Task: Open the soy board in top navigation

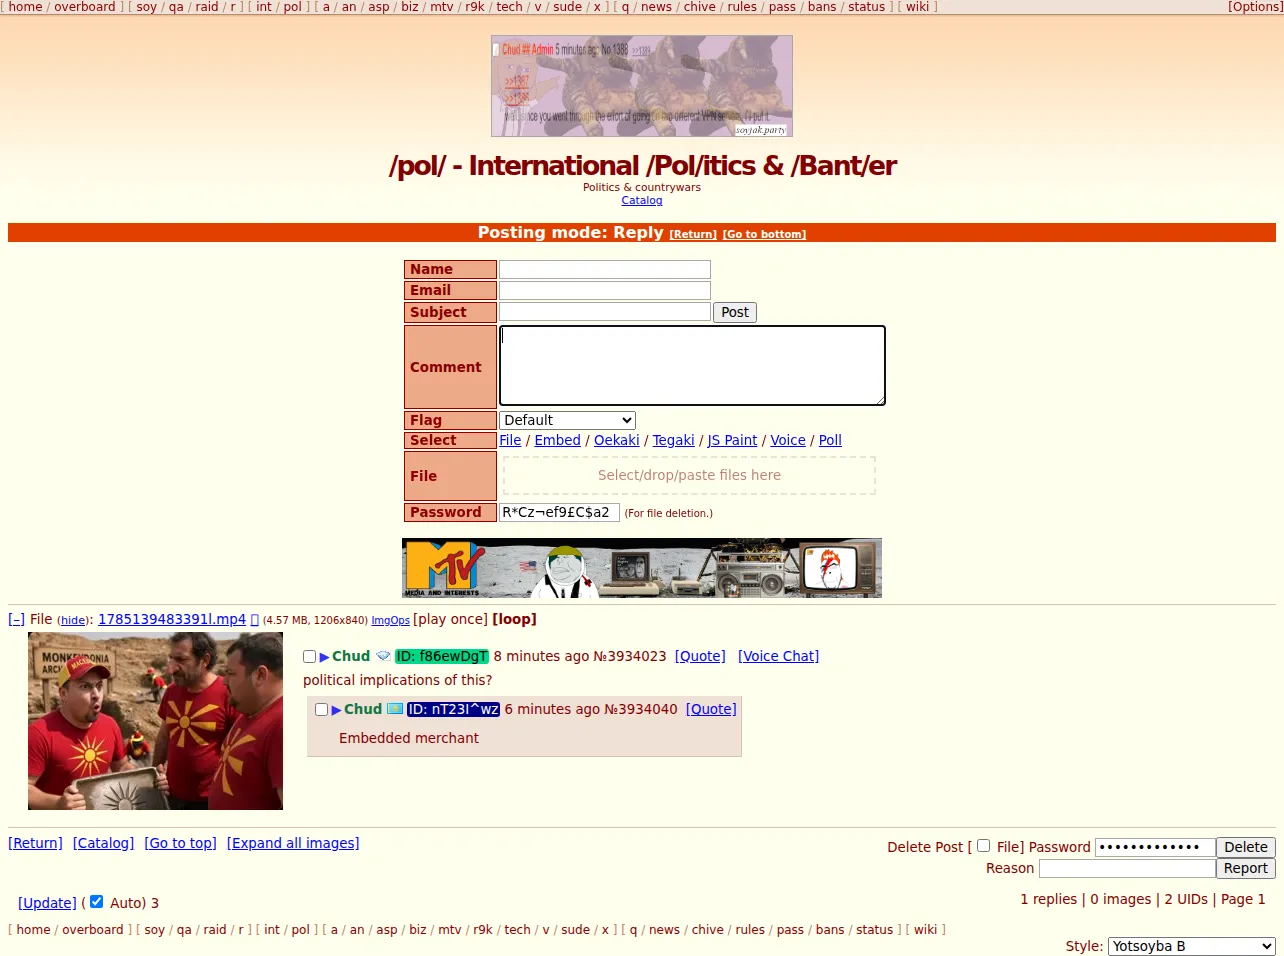Action: [147, 7]
